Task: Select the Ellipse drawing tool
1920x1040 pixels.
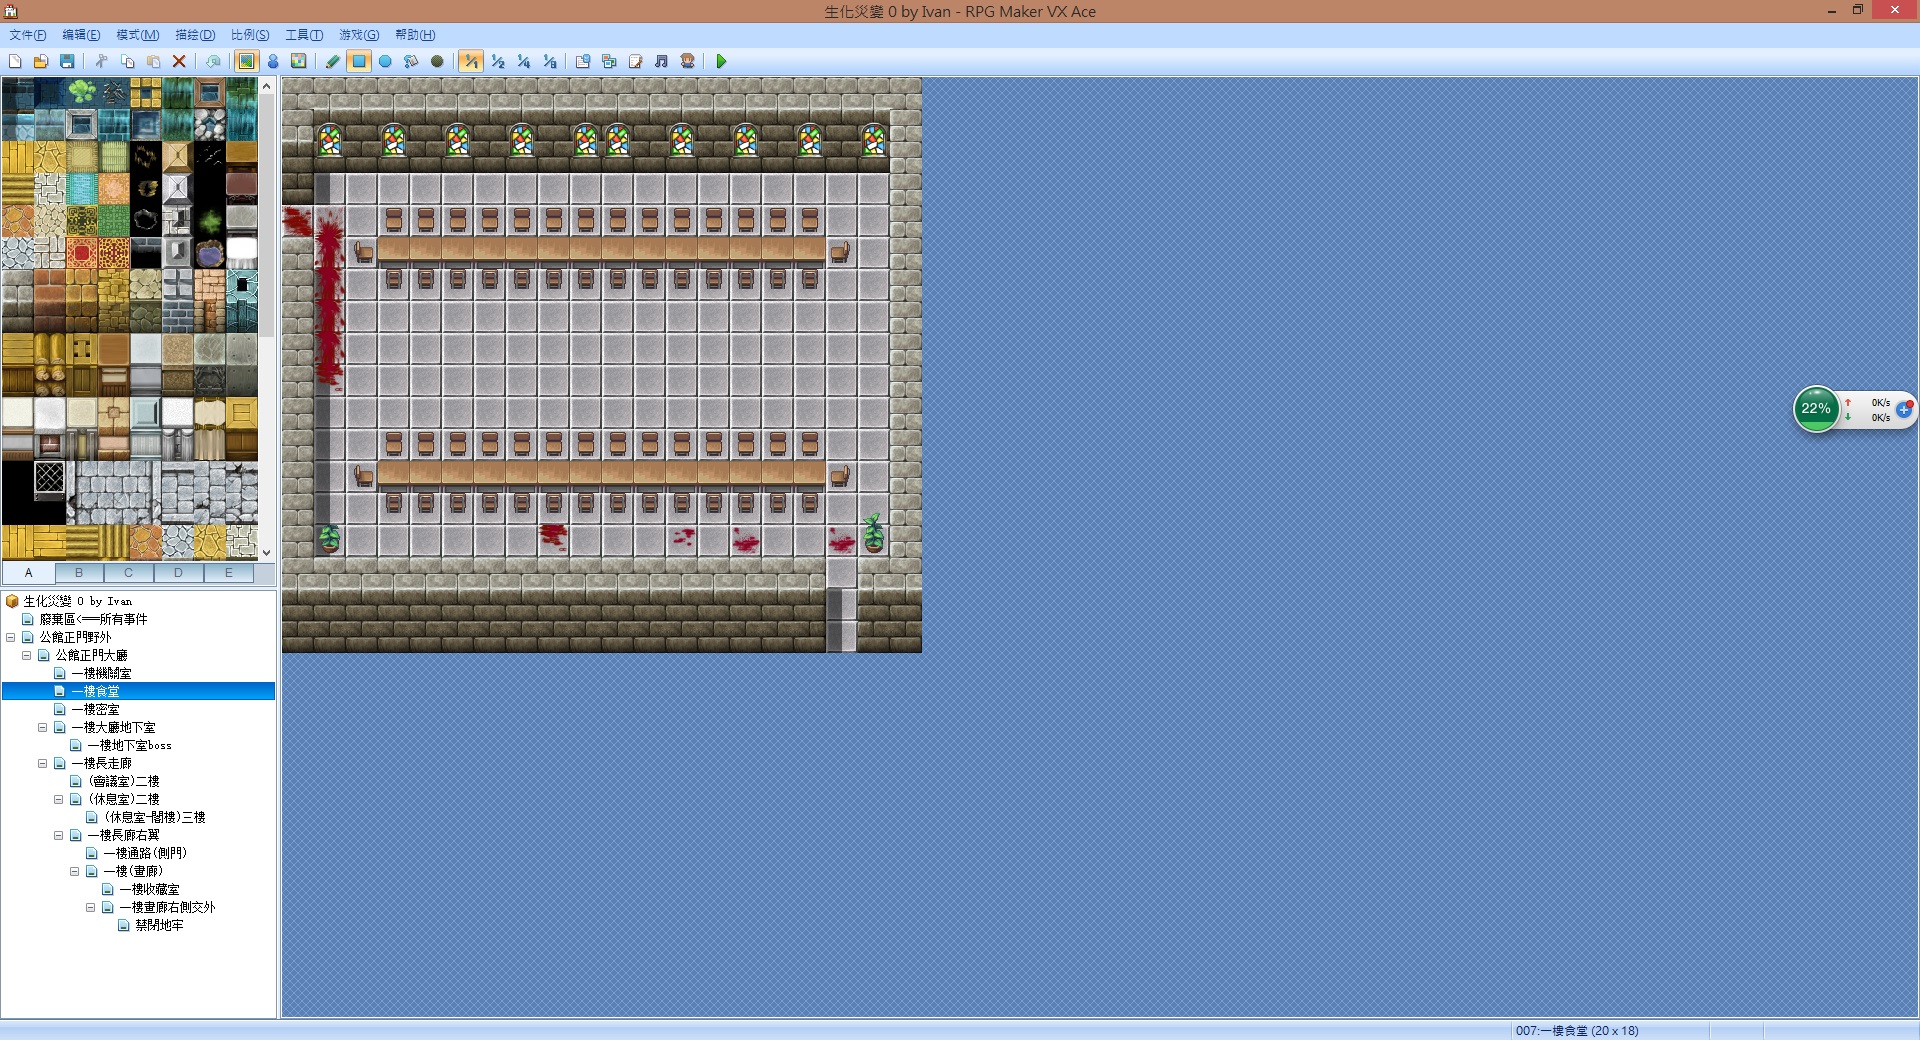Action: (385, 62)
